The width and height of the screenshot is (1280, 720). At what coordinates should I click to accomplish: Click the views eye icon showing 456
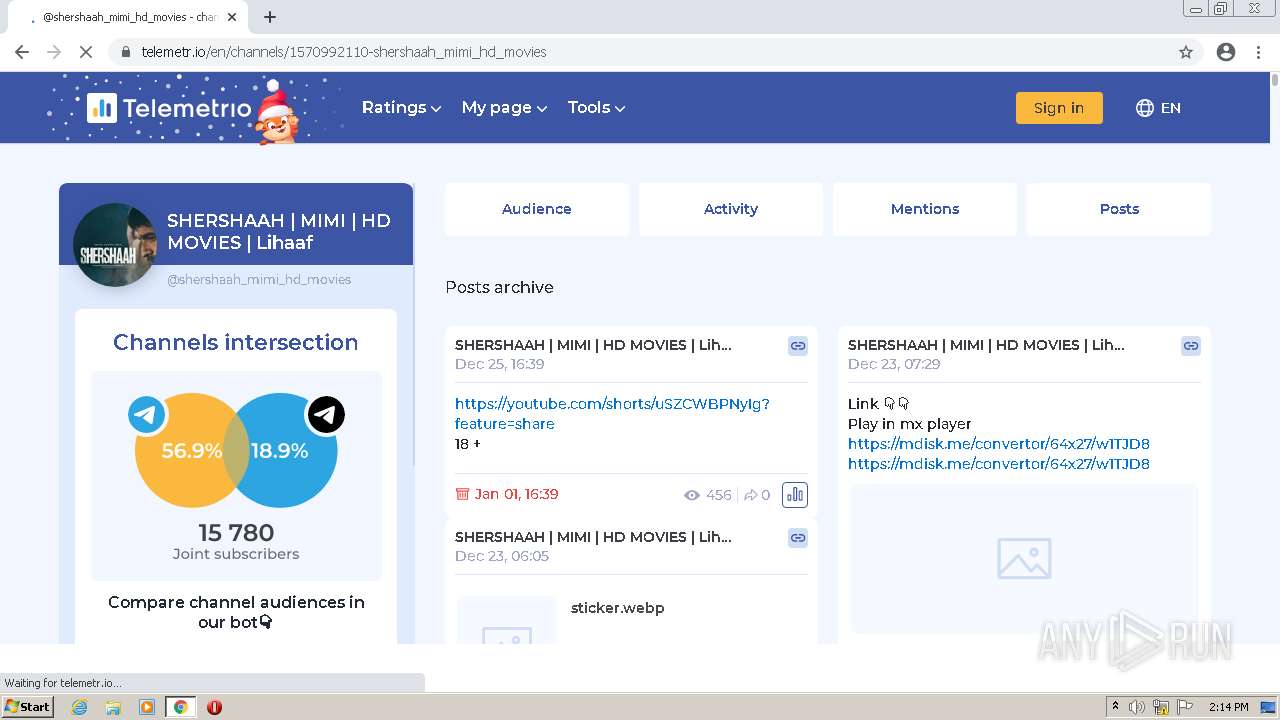coord(691,495)
